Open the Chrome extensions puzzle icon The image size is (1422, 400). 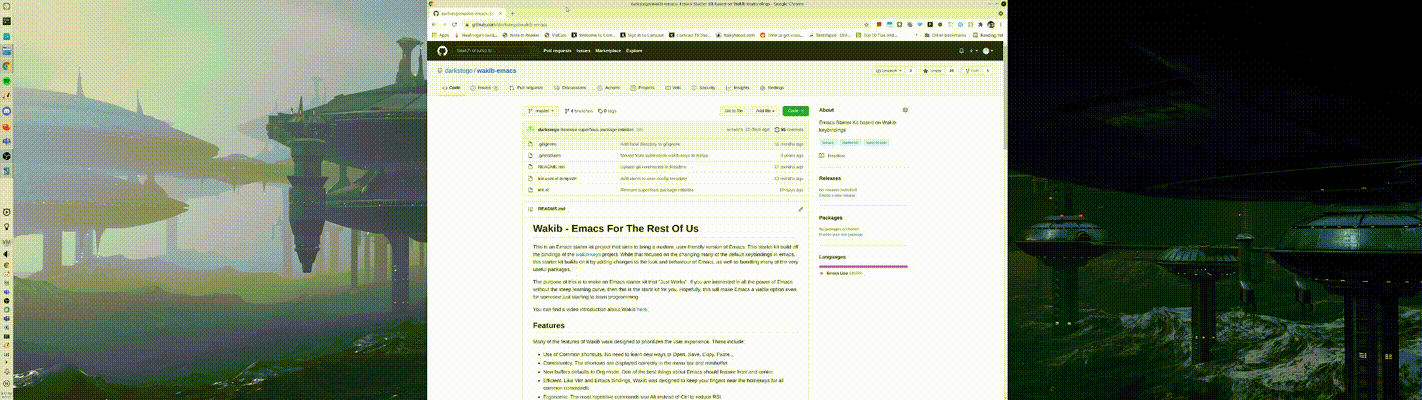pos(982,24)
